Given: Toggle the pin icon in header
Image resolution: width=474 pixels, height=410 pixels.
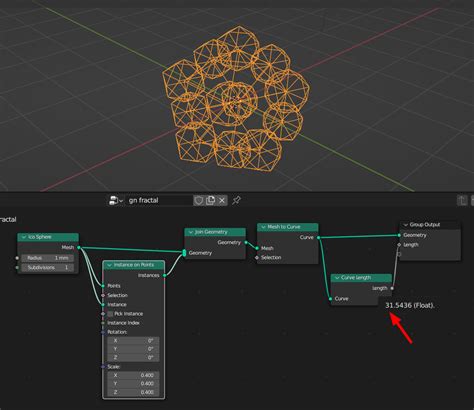Looking at the screenshot, I should point(236,200).
